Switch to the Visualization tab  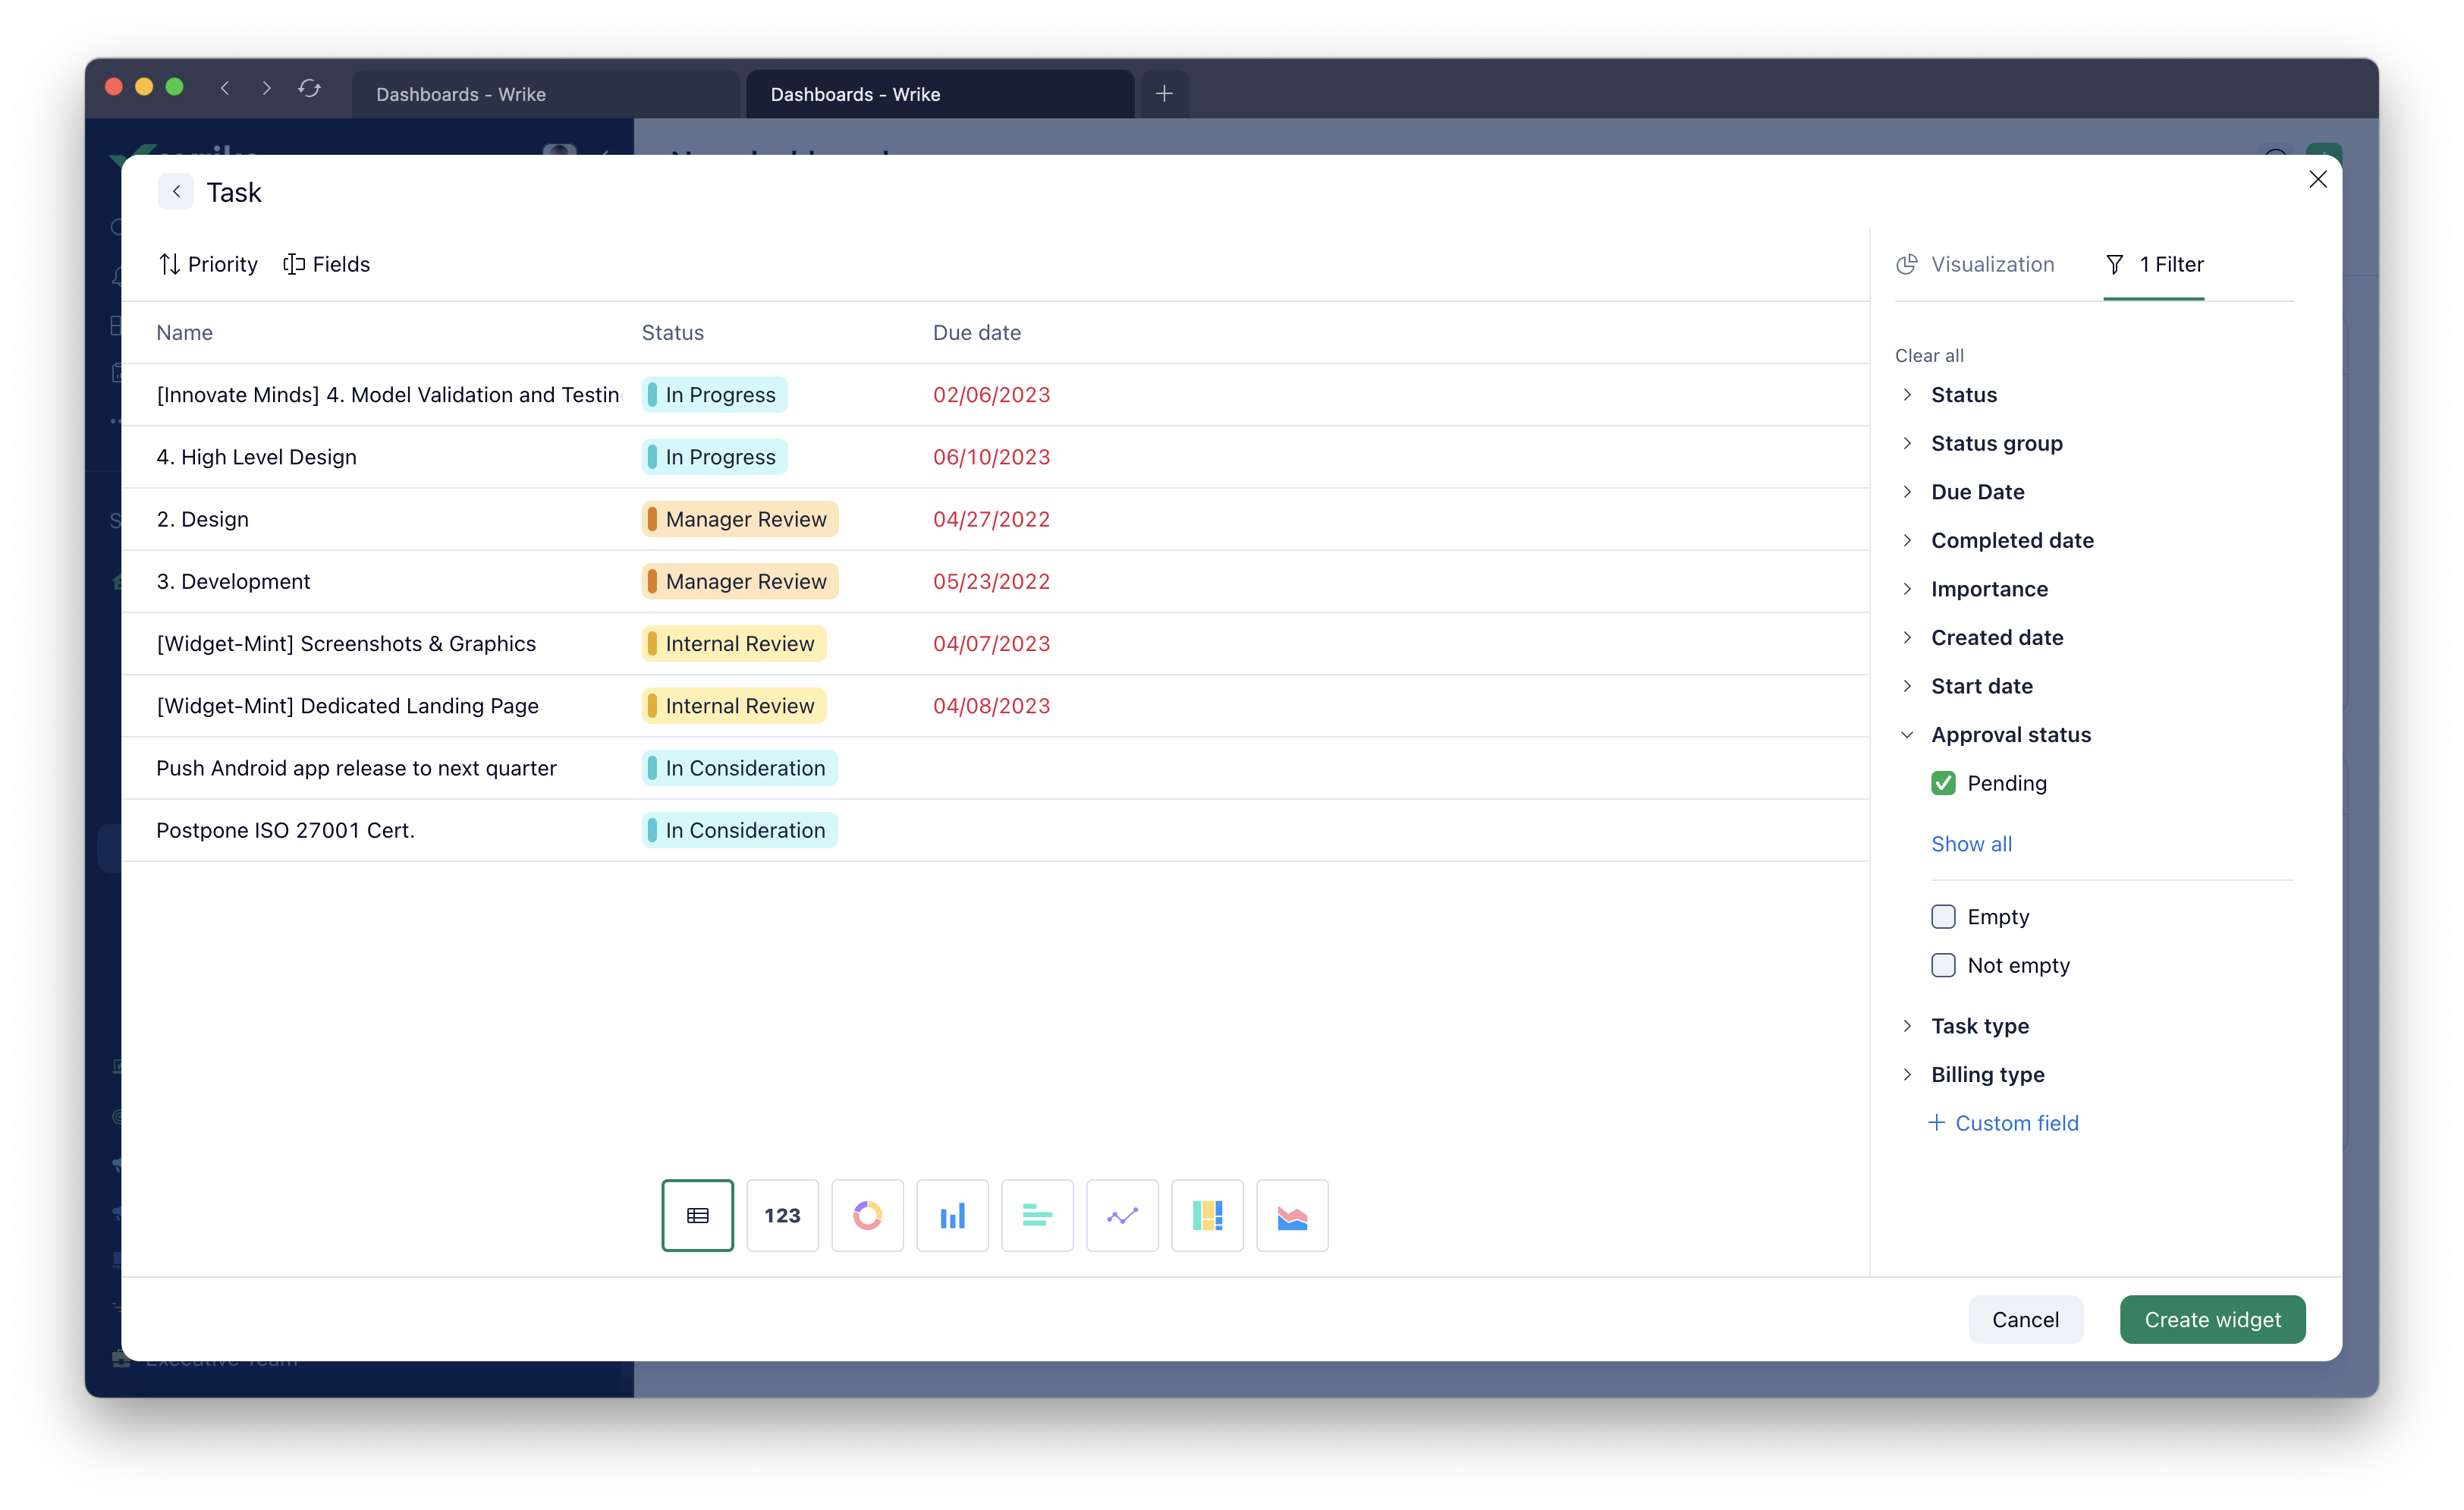pyautogui.click(x=1975, y=264)
